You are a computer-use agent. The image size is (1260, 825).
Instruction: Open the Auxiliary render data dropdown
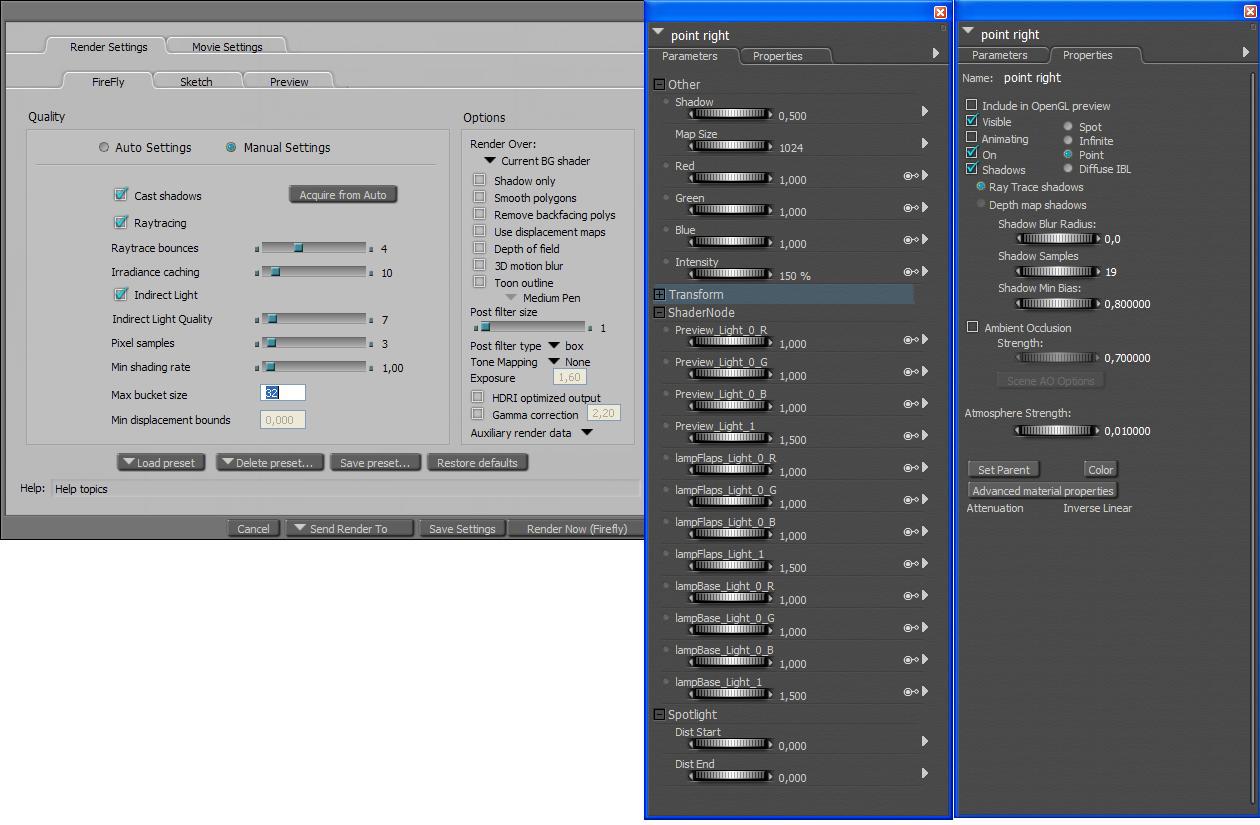(587, 433)
